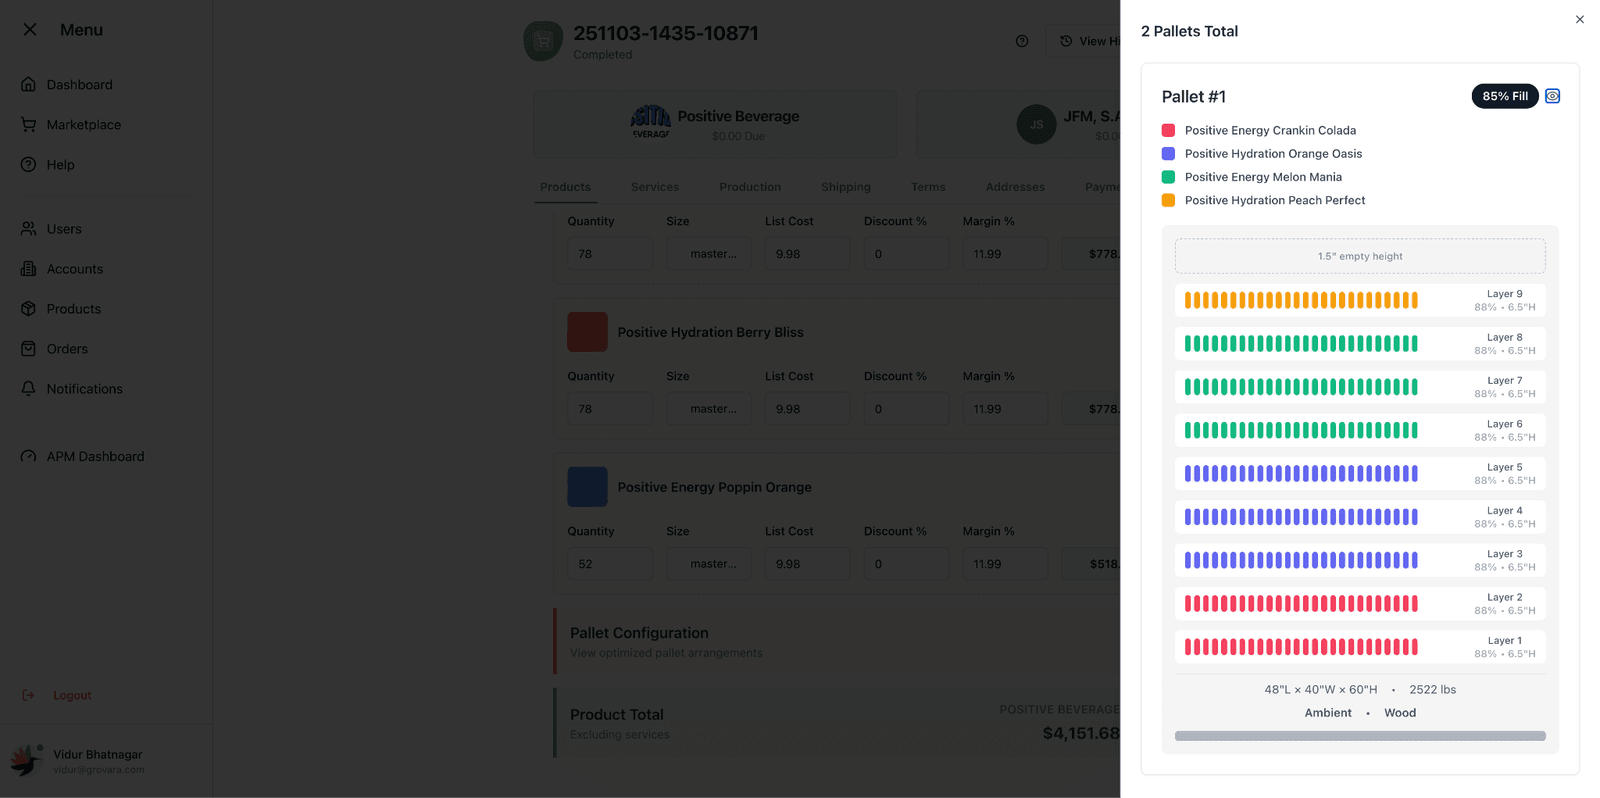
Task: Click the APM Dashboard gauge icon
Action: coord(28,456)
